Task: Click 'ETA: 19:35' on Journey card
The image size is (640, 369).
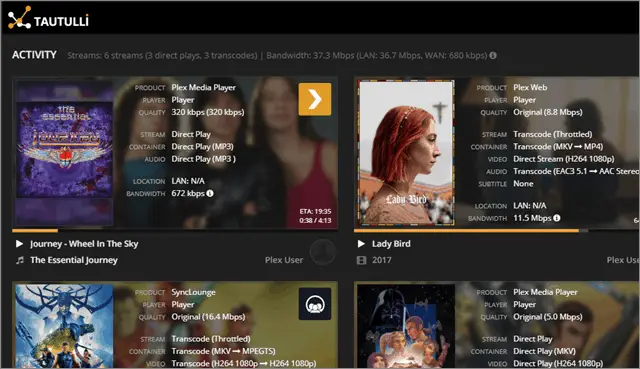Action: [315, 211]
